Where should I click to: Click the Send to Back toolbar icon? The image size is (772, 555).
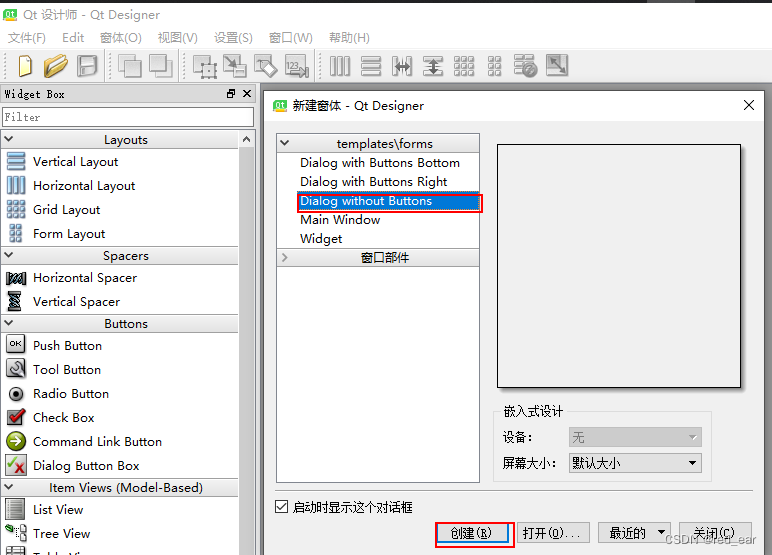pyautogui.click(x=130, y=66)
